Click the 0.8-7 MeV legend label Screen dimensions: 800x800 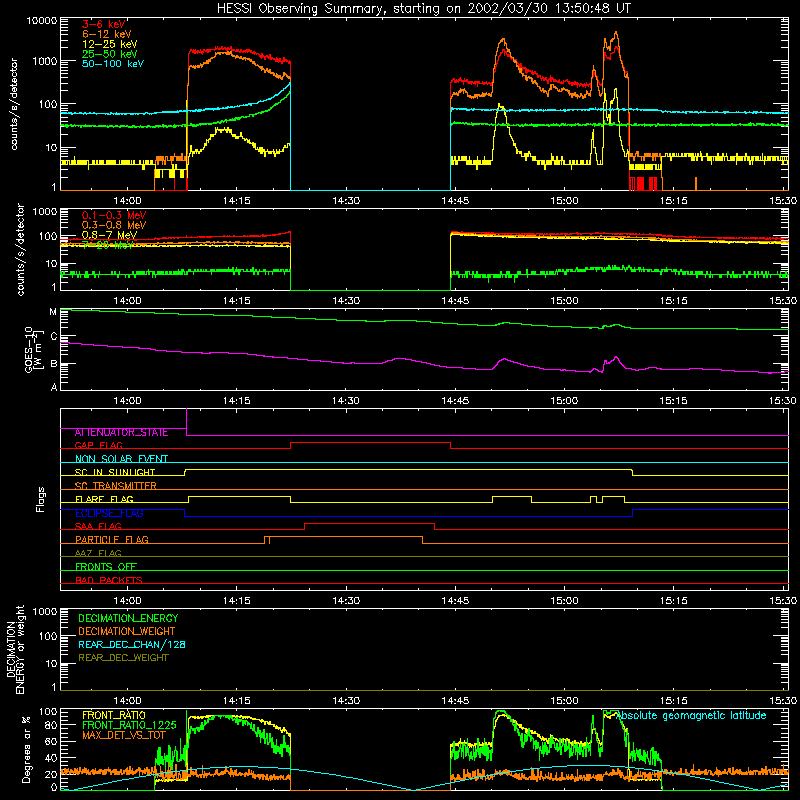click(110, 235)
